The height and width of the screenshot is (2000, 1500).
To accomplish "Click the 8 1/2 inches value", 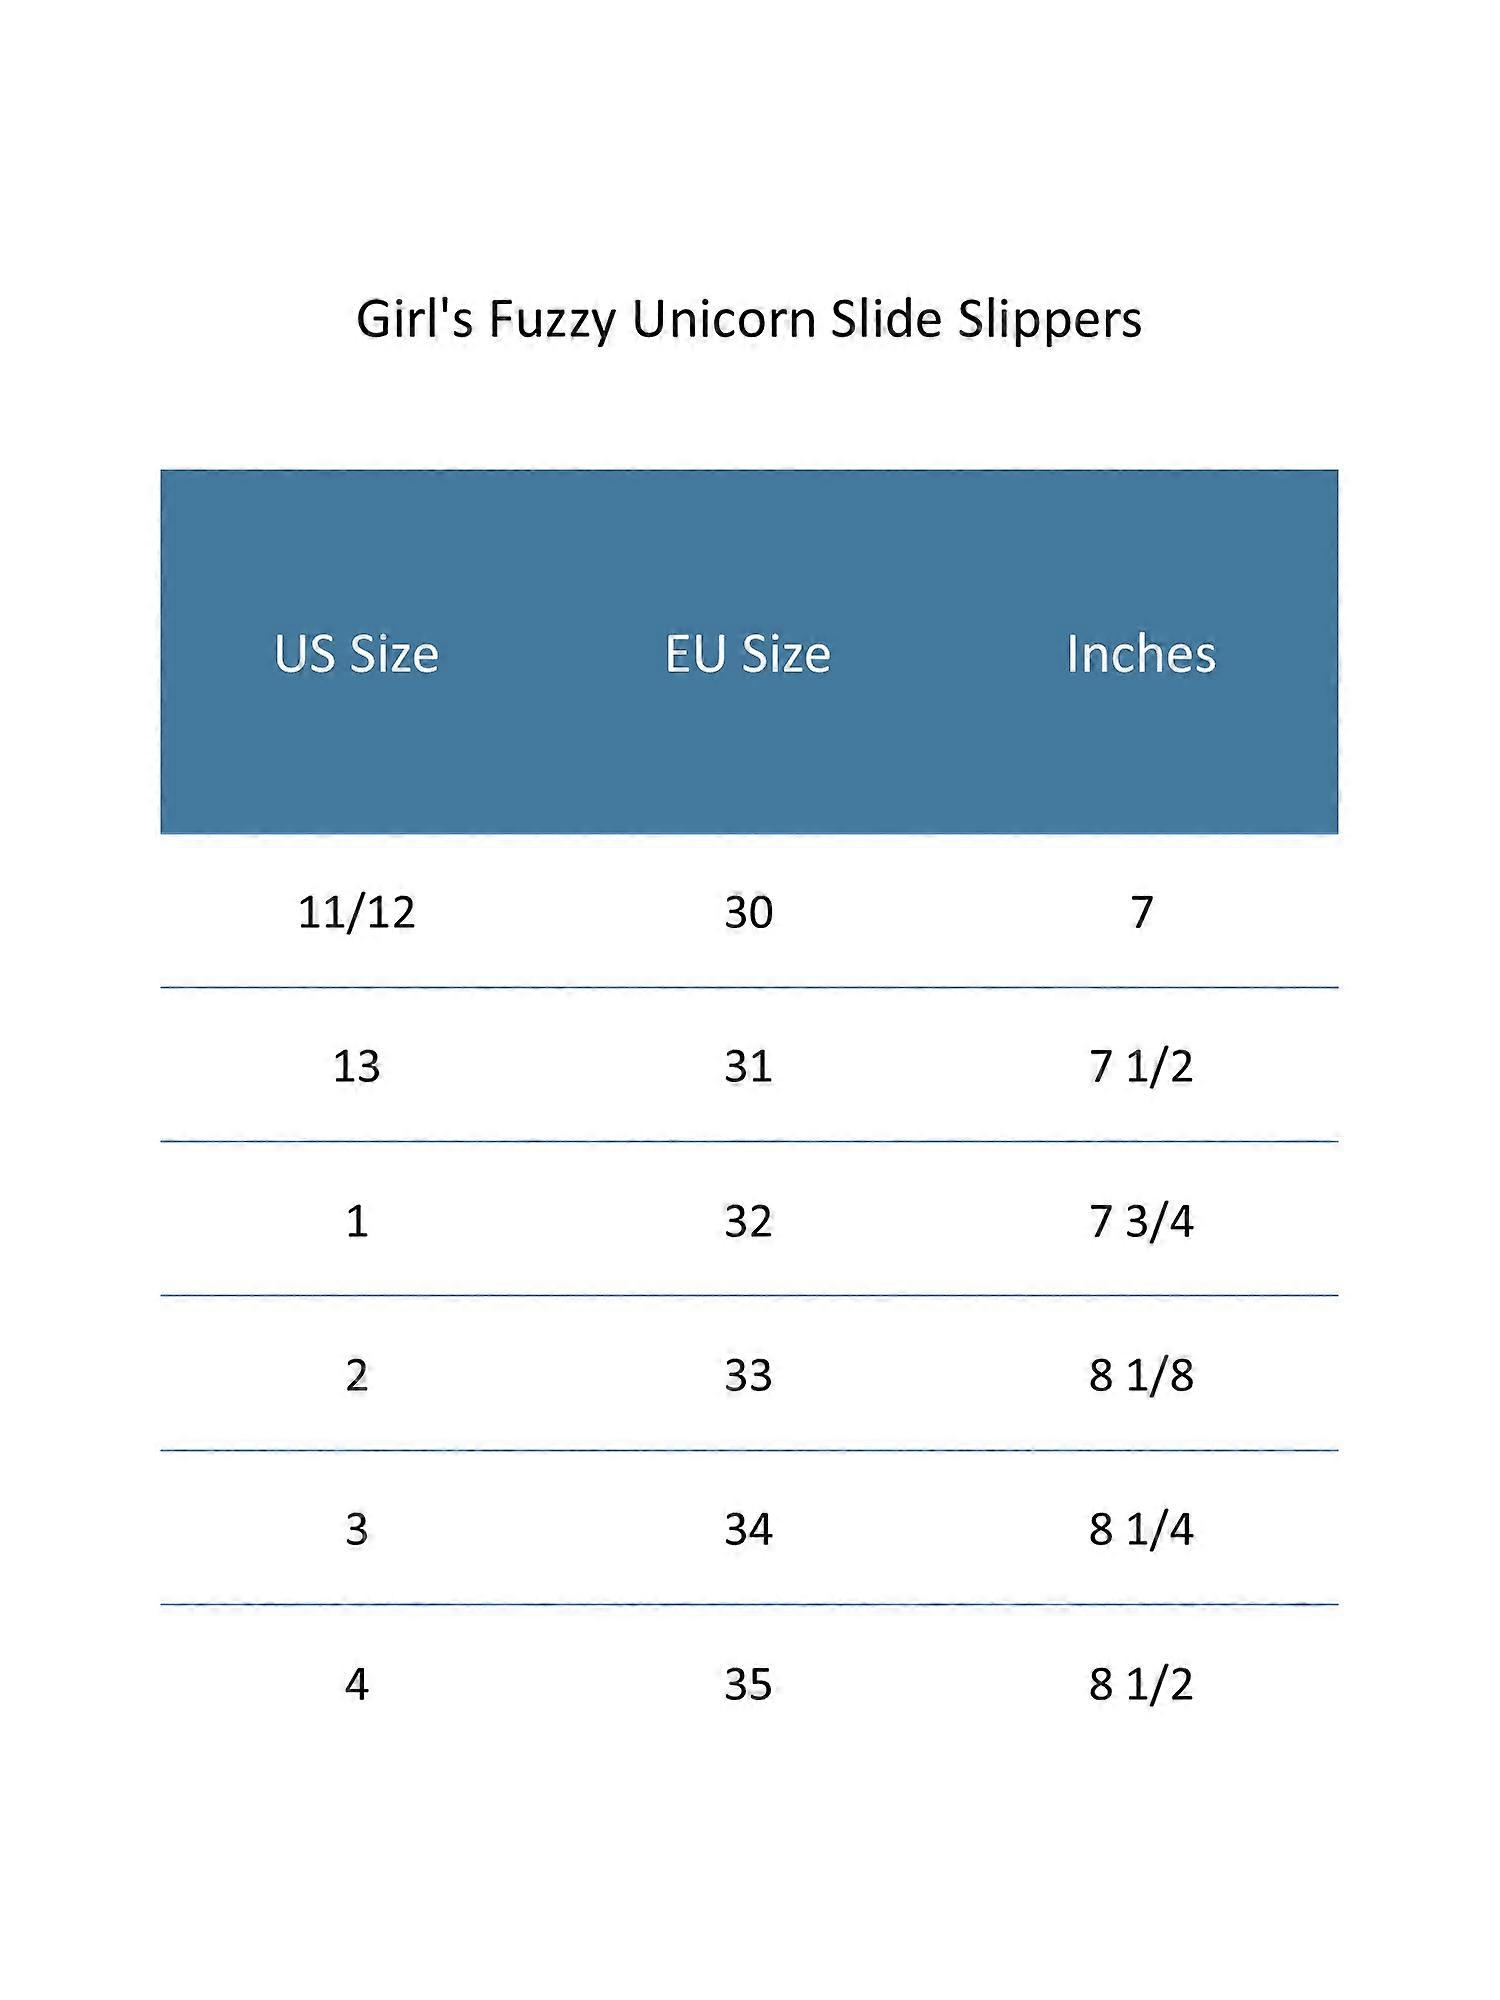I will coord(1142,1685).
